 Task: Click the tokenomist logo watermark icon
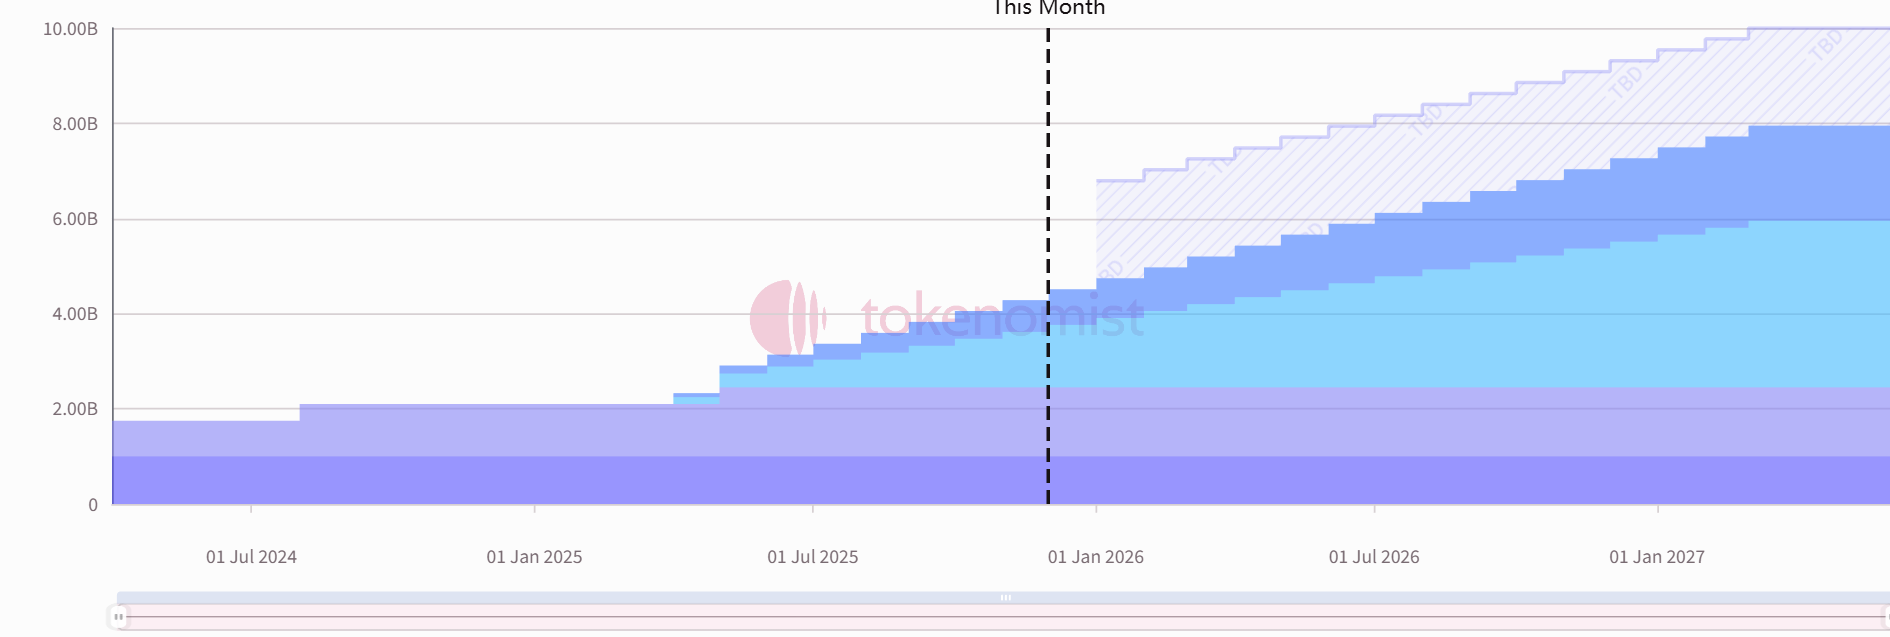pyautogui.click(x=787, y=318)
